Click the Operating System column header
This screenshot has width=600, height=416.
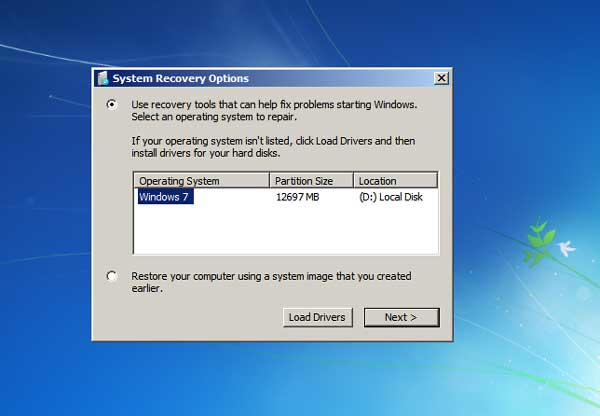[x=200, y=181]
